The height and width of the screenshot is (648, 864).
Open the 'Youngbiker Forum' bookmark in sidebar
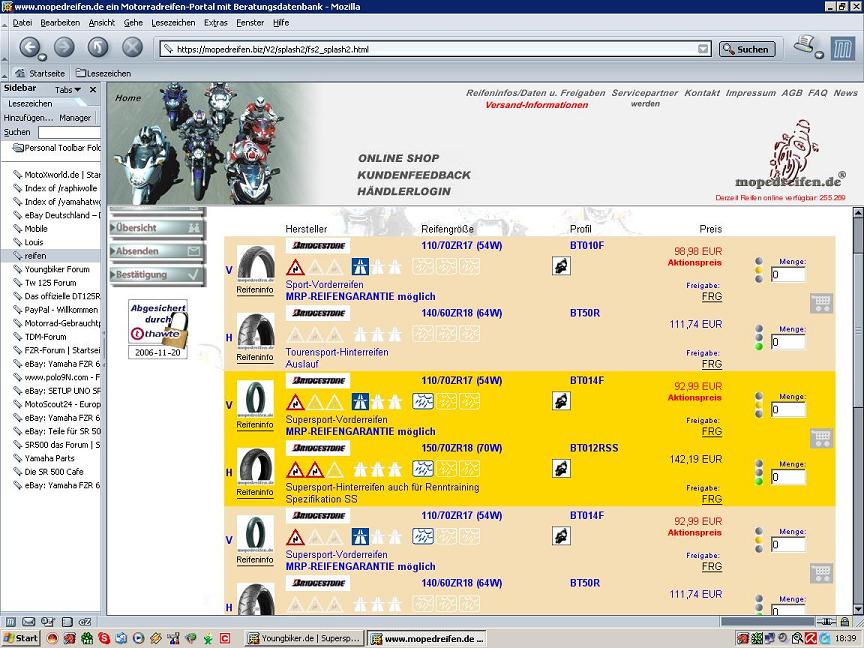[57, 269]
